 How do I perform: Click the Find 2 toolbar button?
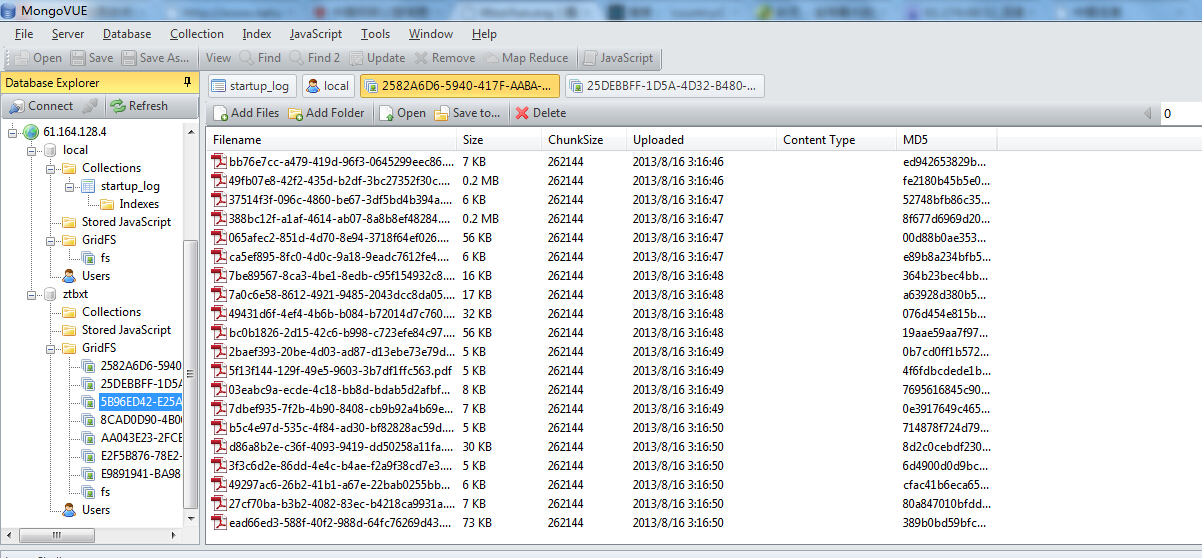pos(315,58)
